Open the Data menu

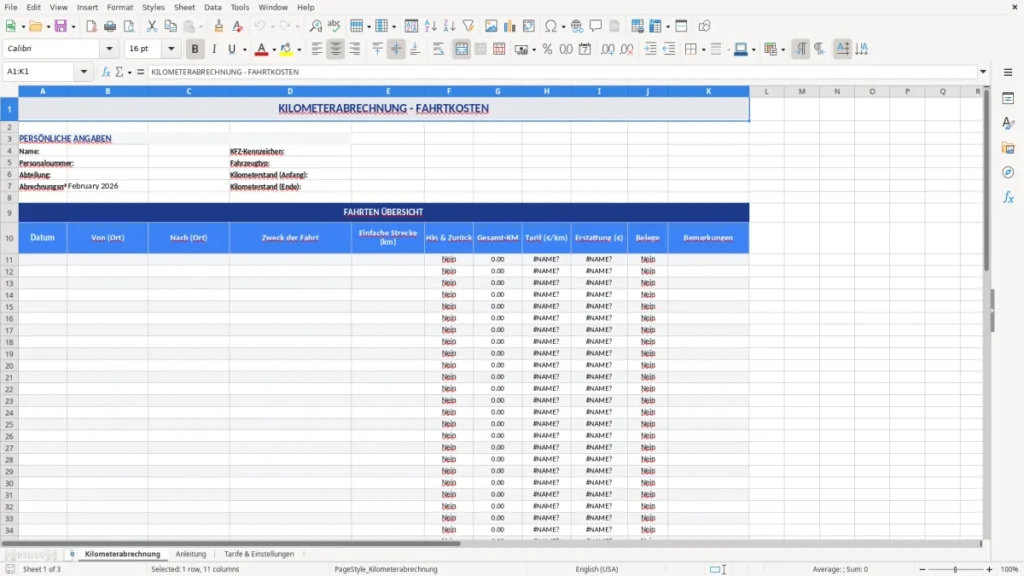tap(213, 7)
